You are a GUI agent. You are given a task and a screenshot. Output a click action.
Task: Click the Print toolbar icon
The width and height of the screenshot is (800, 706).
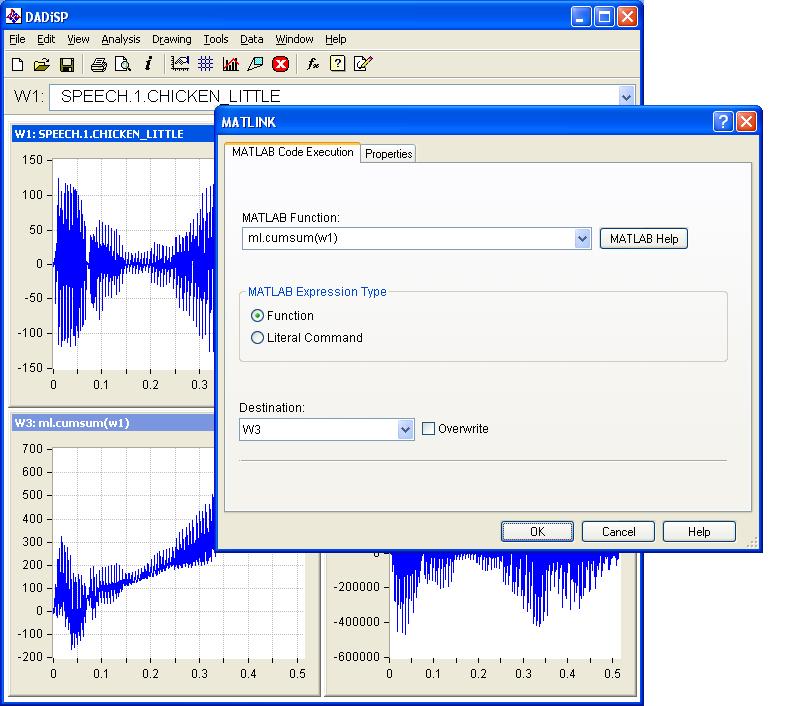(x=98, y=64)
